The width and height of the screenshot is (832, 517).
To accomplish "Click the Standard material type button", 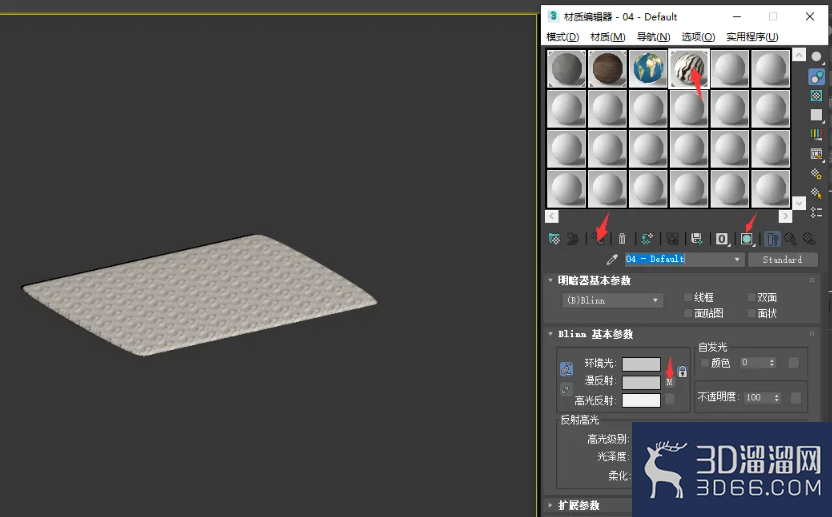I will (782, 260).
